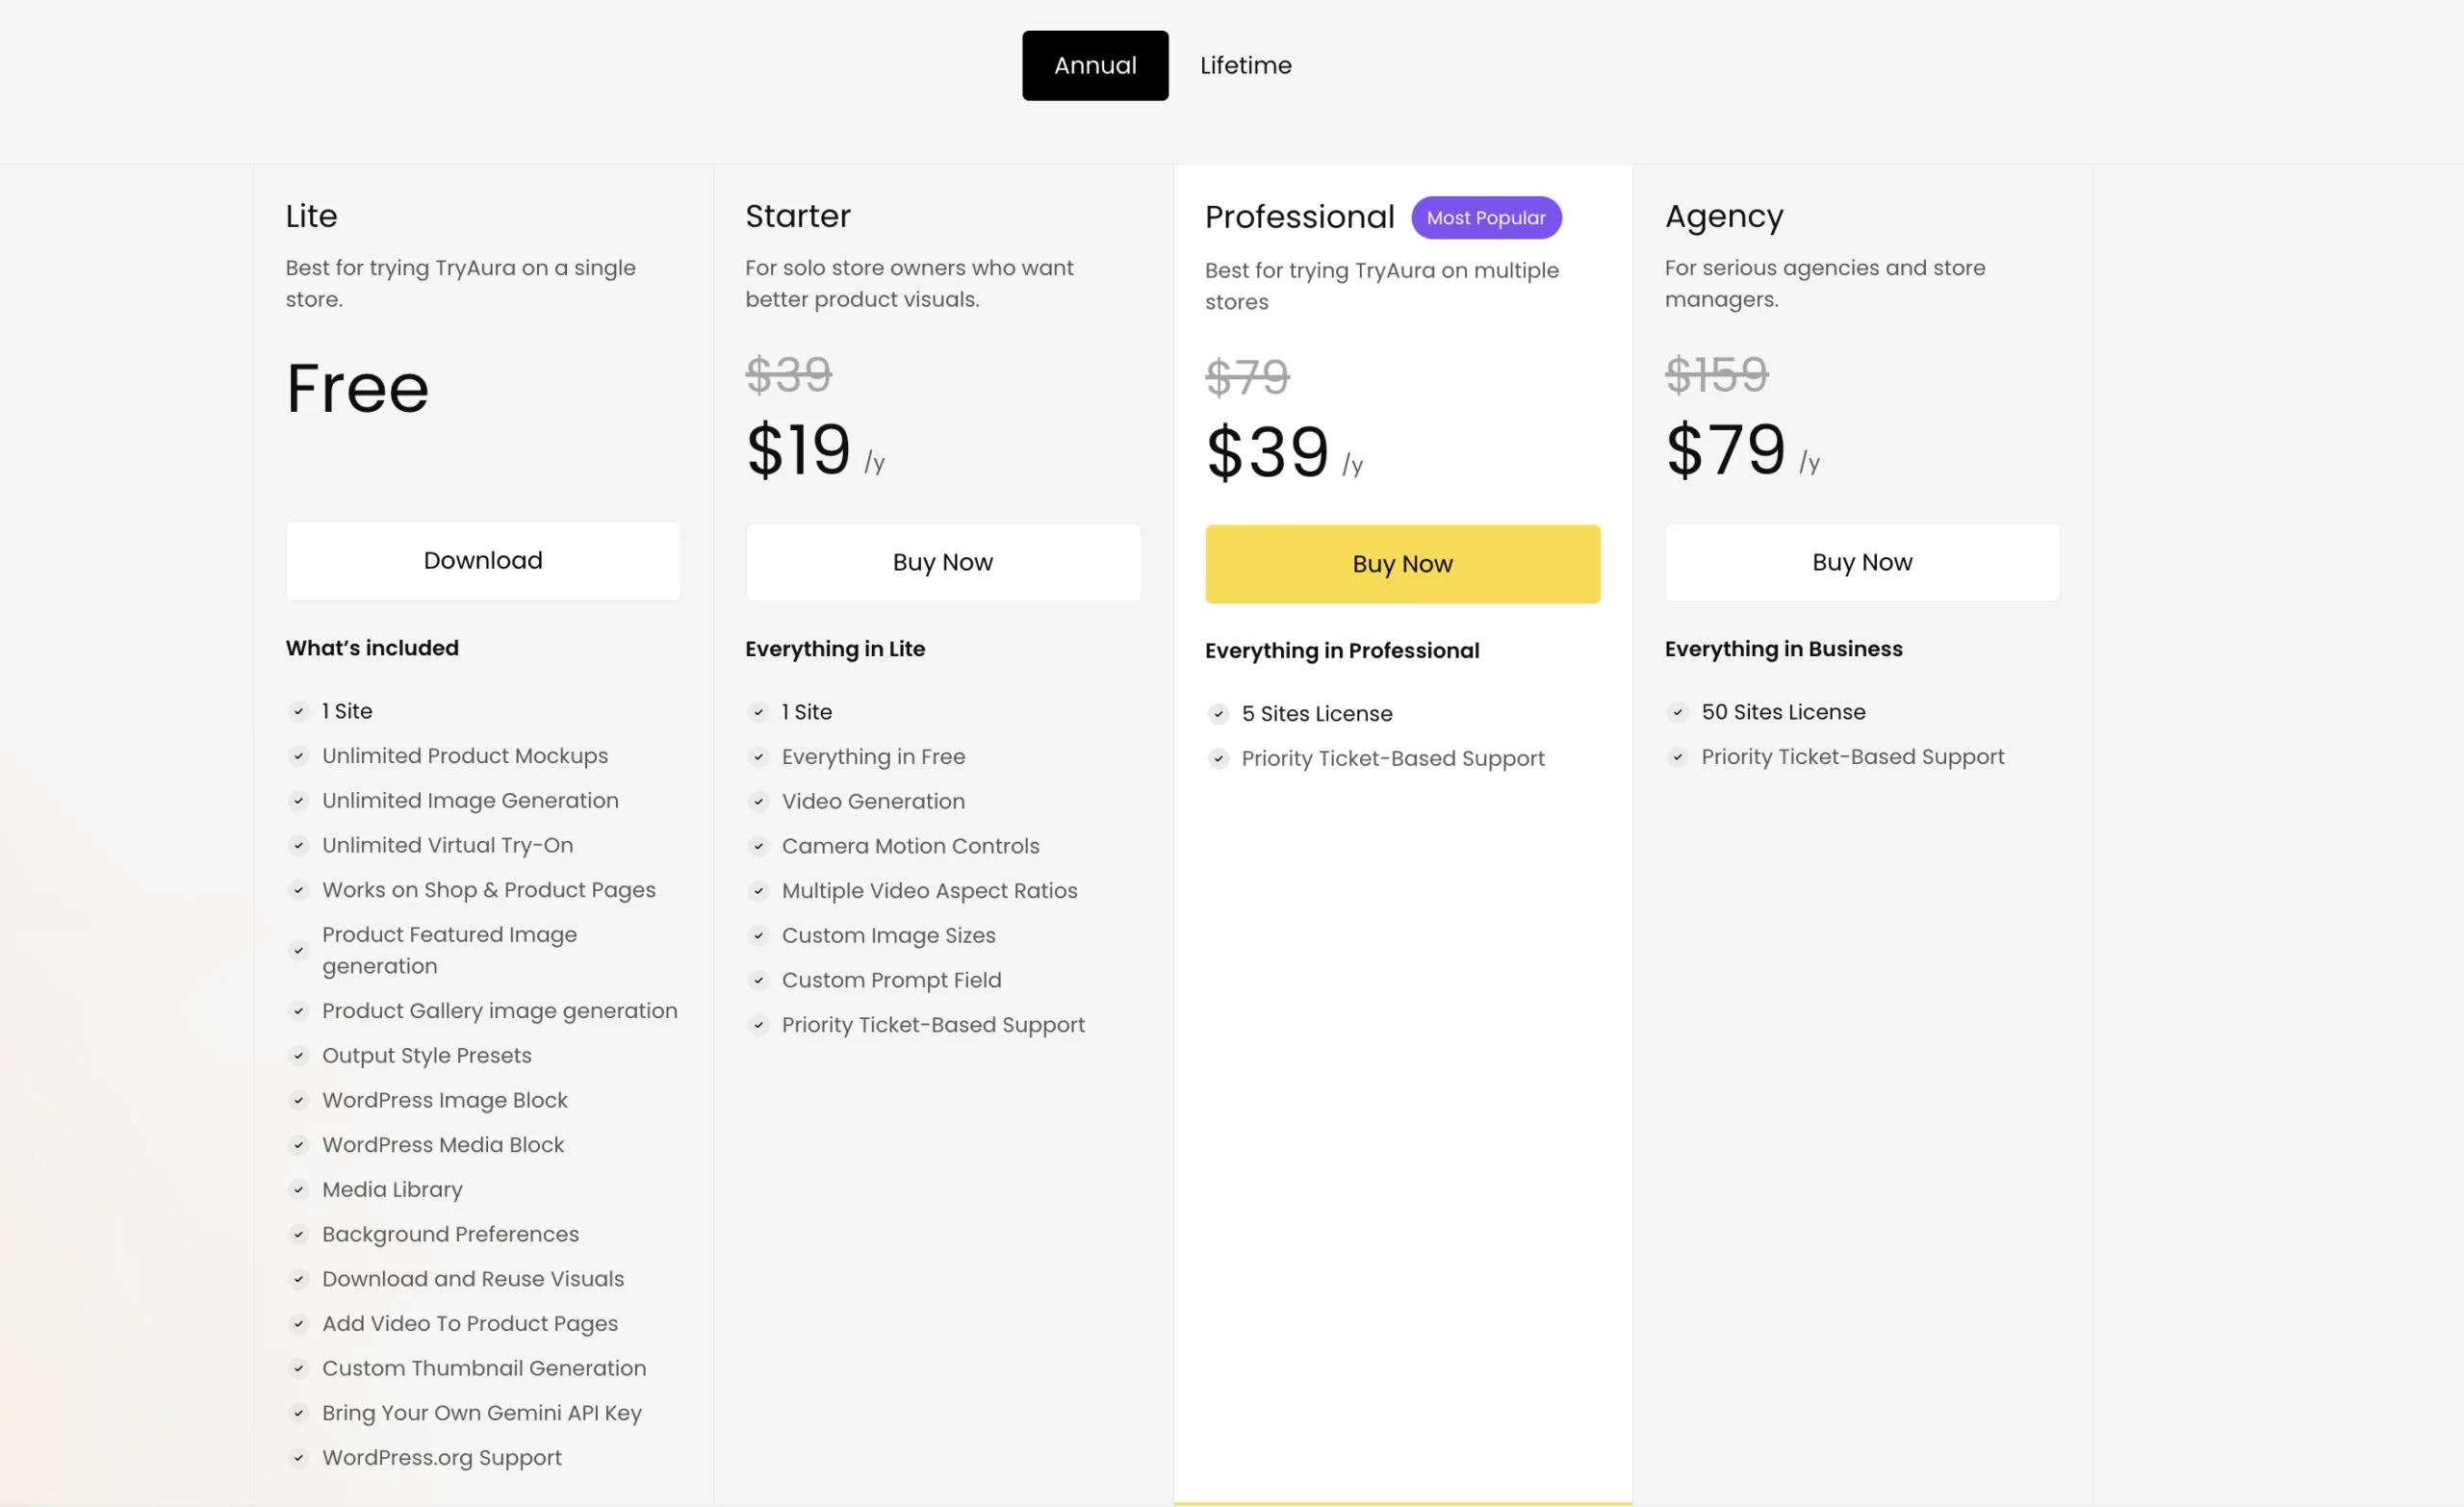
Task: Click the Professional plan $39 price
Action: 1267,452
